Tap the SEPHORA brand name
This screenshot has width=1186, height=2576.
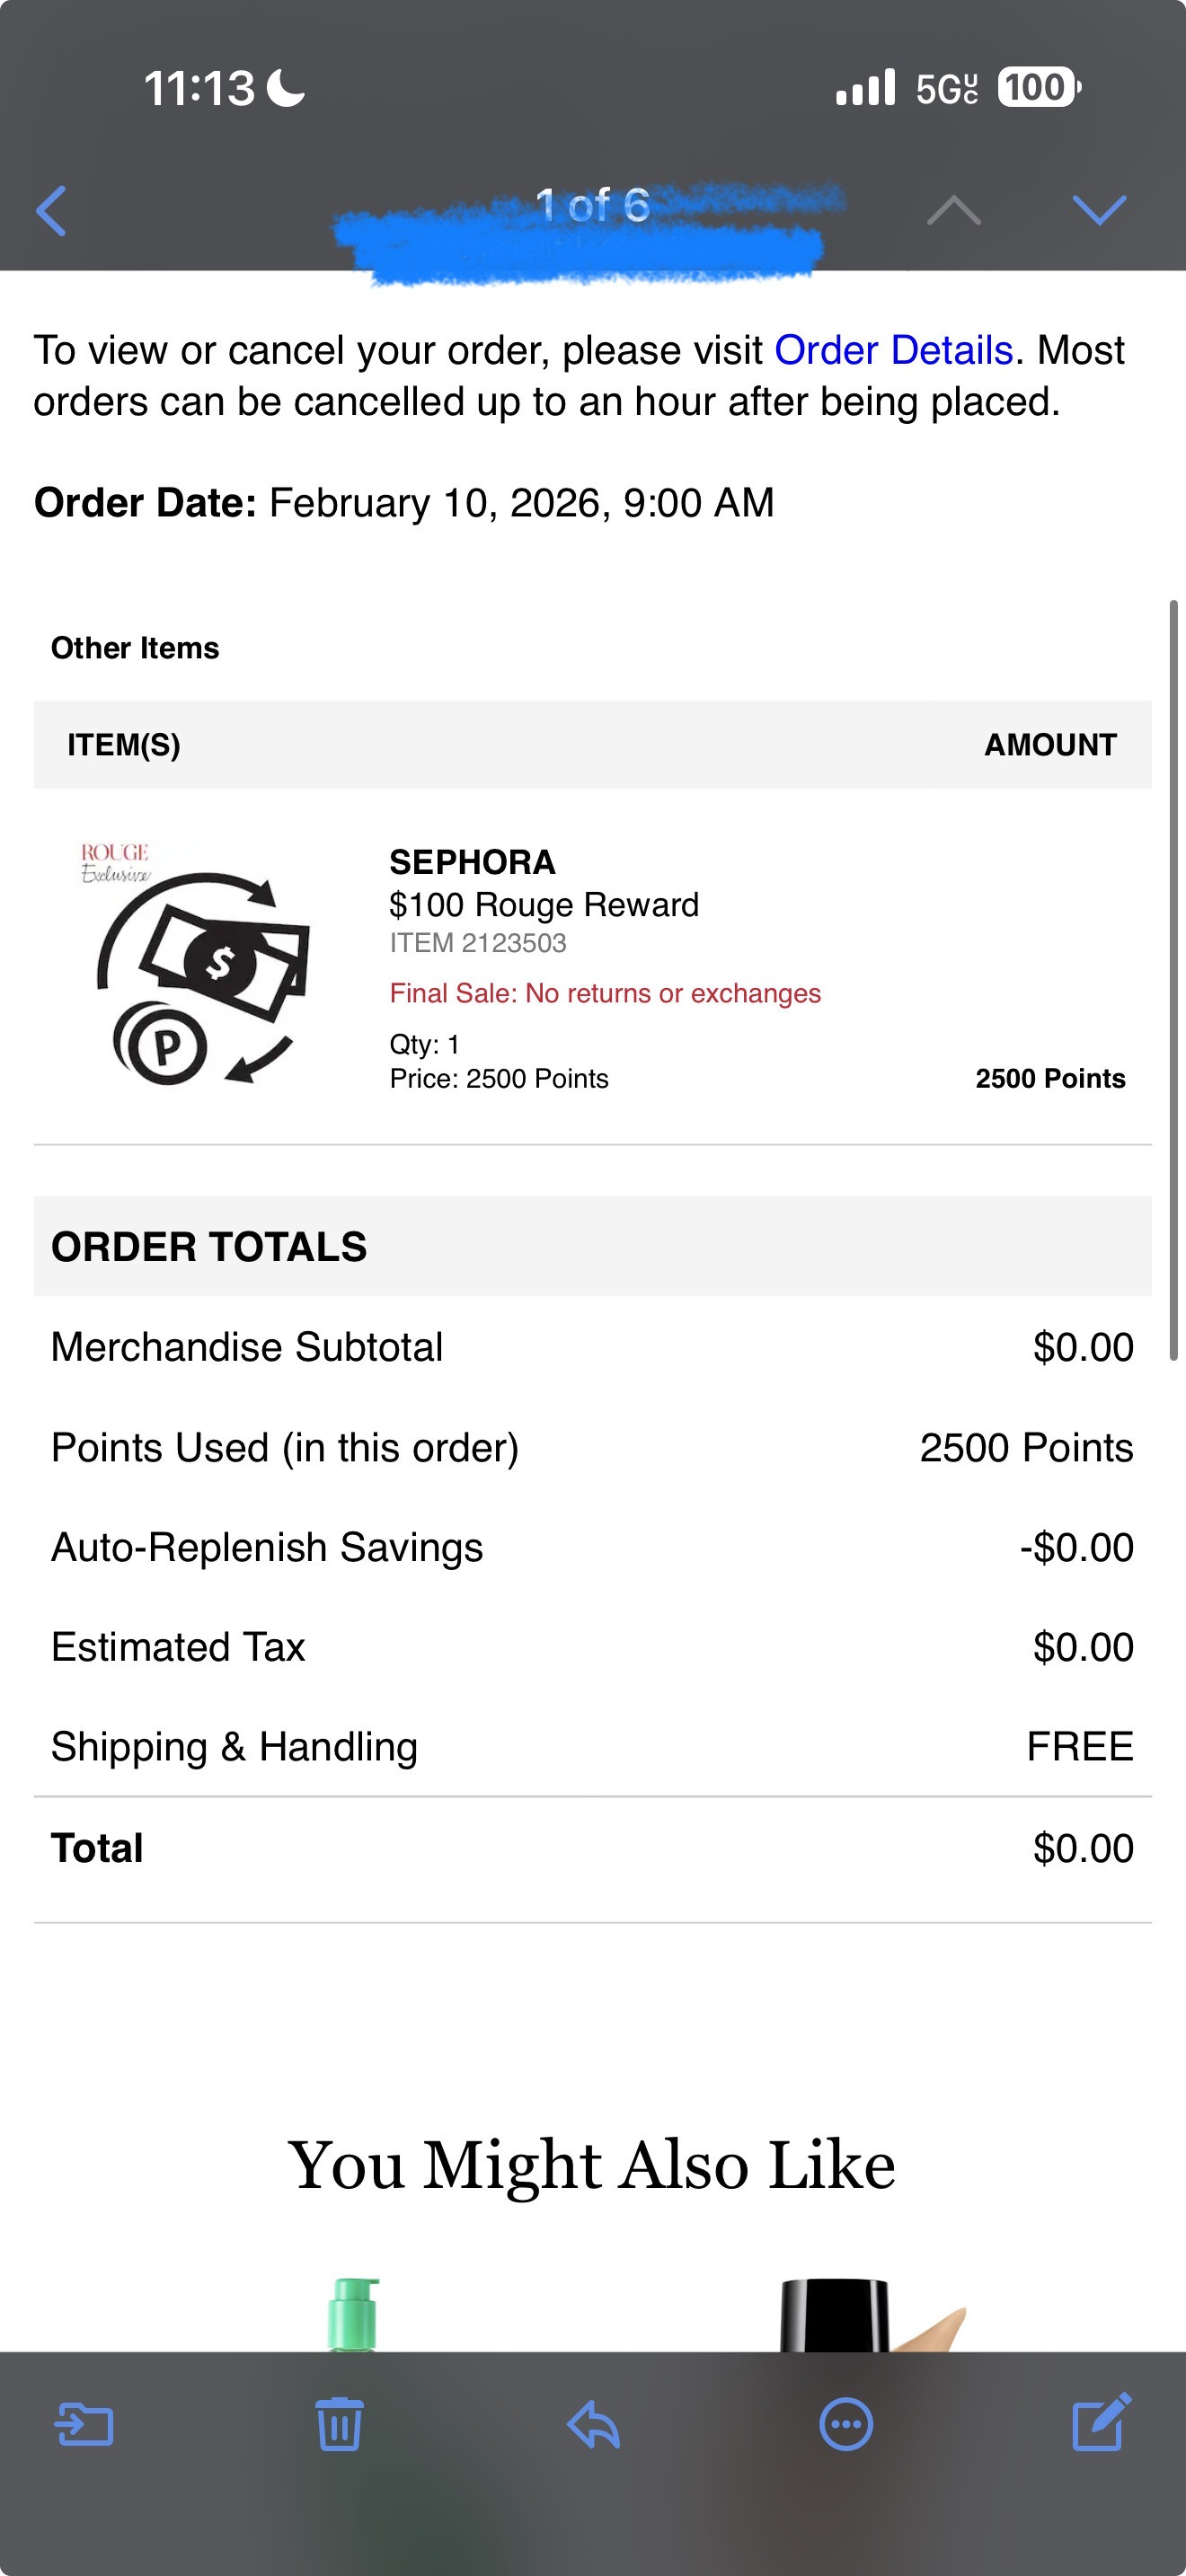[x=472, y=862]
